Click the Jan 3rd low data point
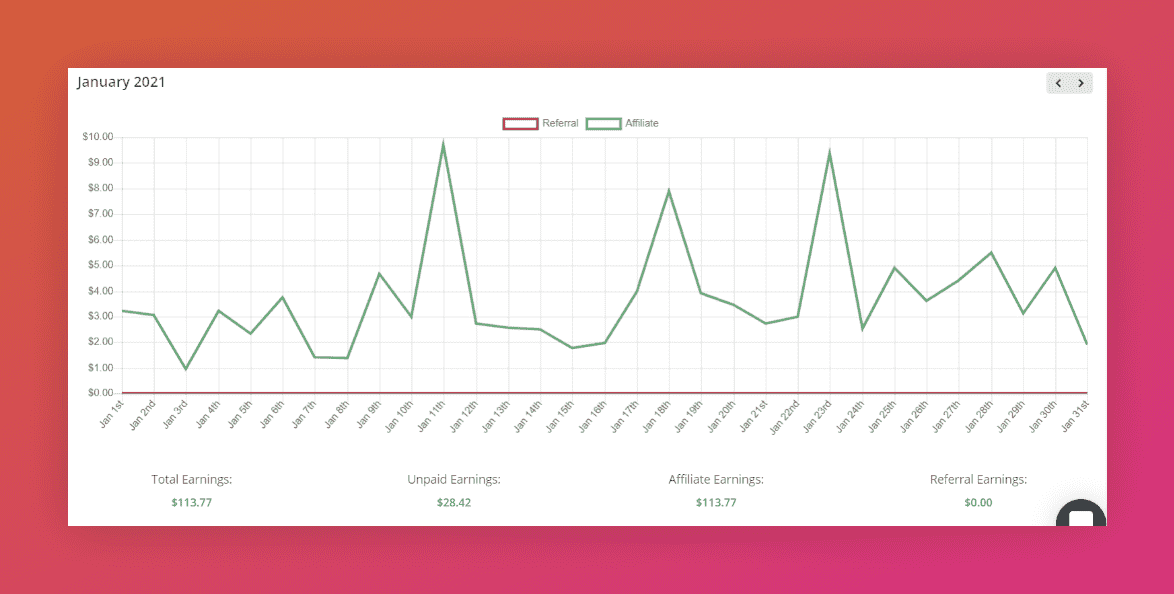The width and height of the screenshot is (1174, 594). click(x=186, y=369)
